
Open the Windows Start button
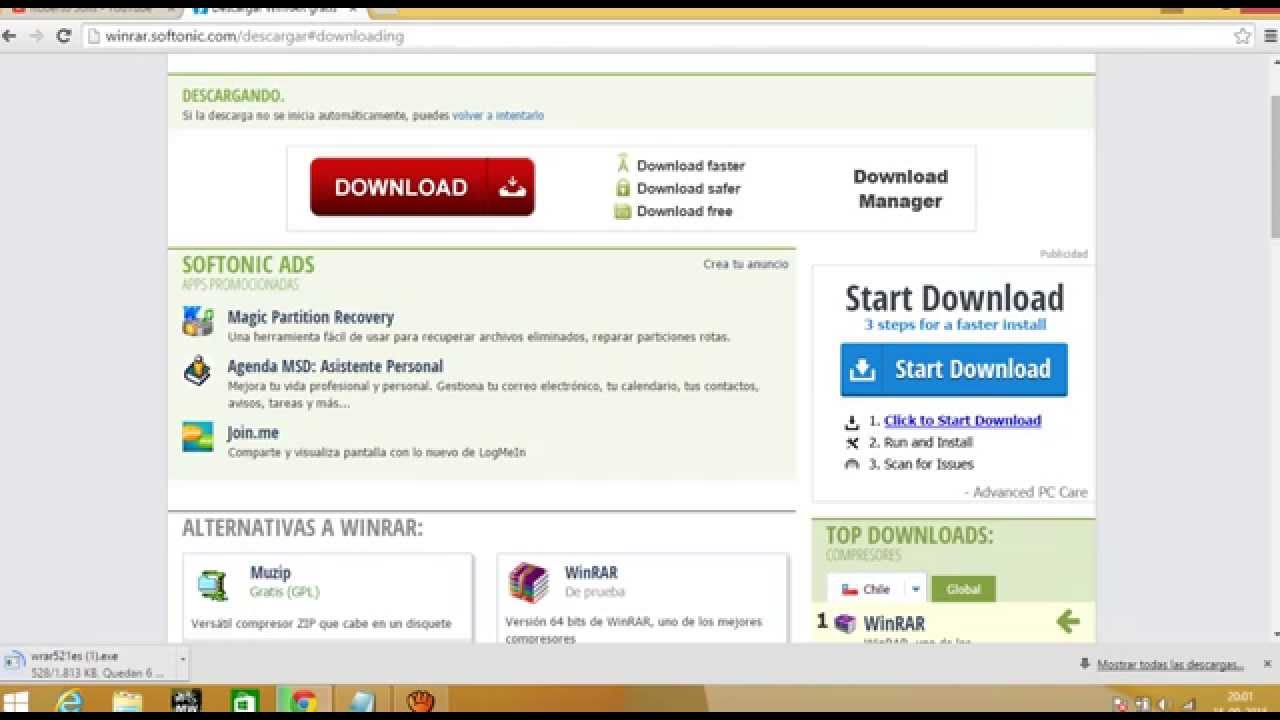(16, 702)
